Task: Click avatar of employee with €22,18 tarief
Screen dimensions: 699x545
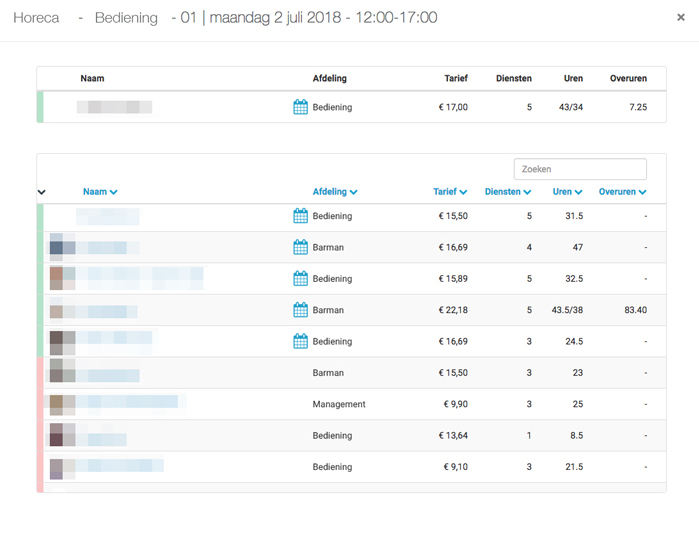Action: tap(57, 311)
